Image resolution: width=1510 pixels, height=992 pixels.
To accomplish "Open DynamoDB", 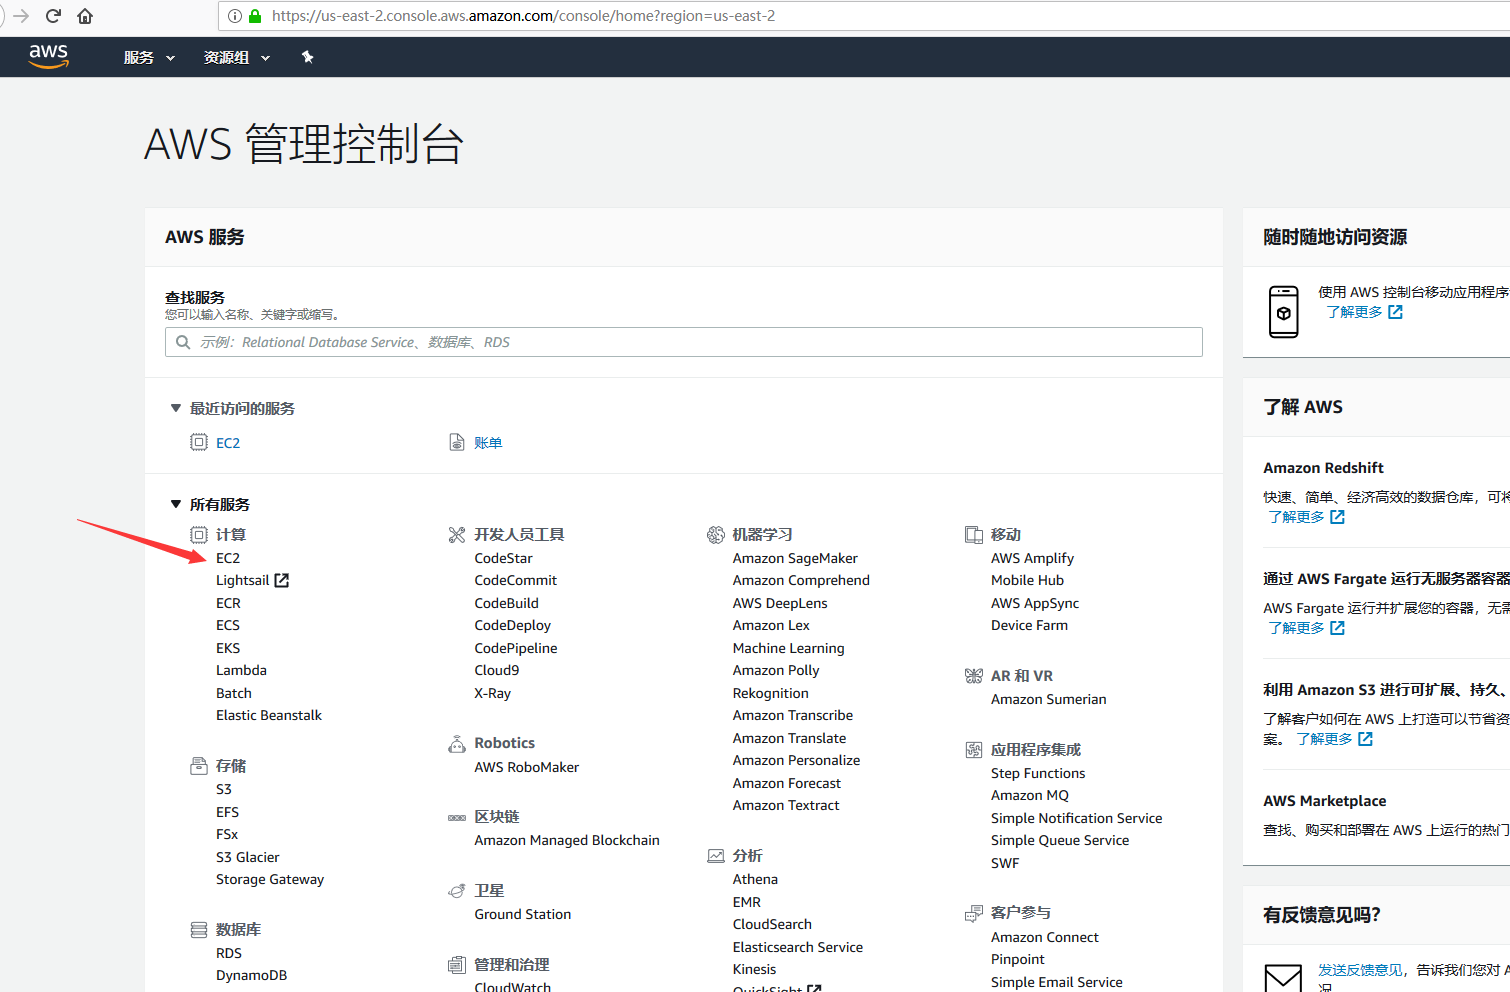I will pyautogui.click(x=251, y=975).
